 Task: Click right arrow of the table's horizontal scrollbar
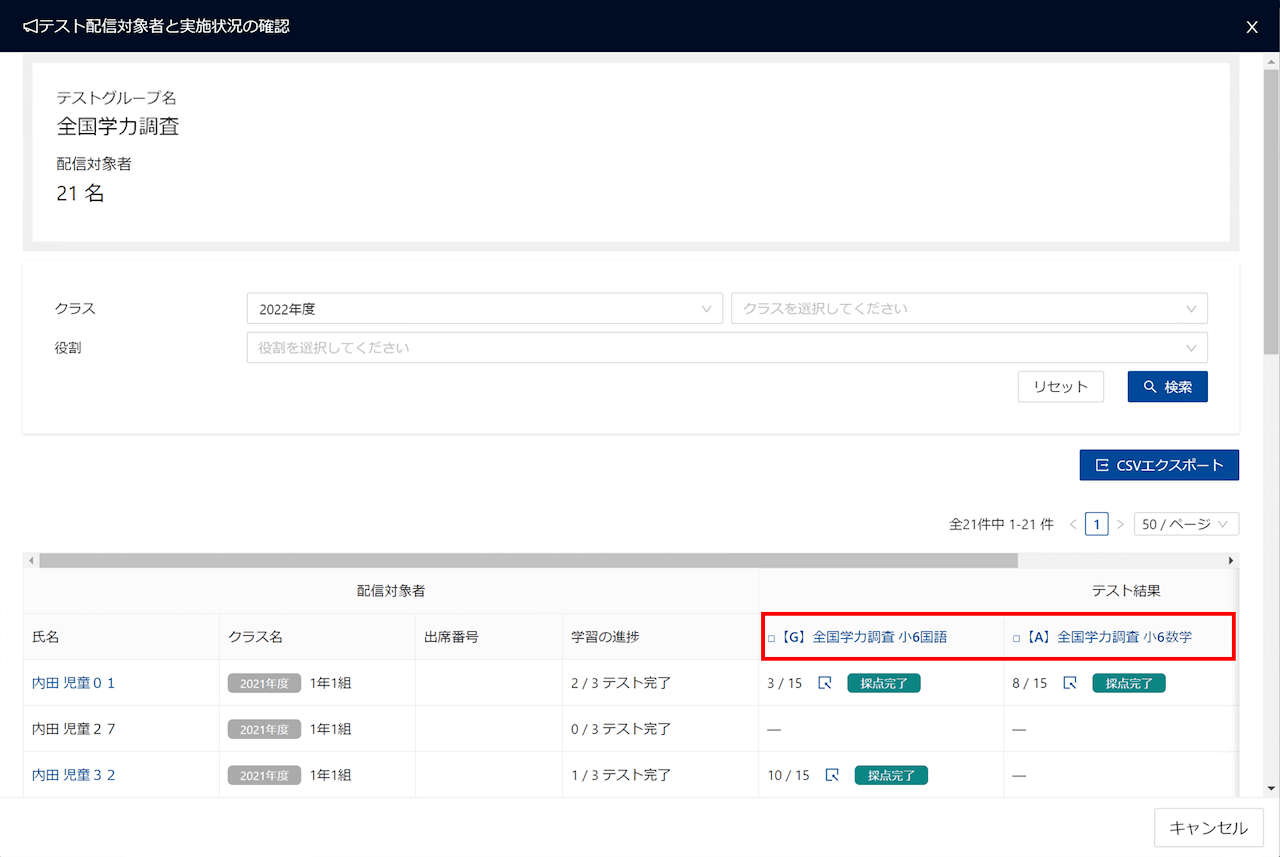pyautogui.click(x=1231, y=561)
